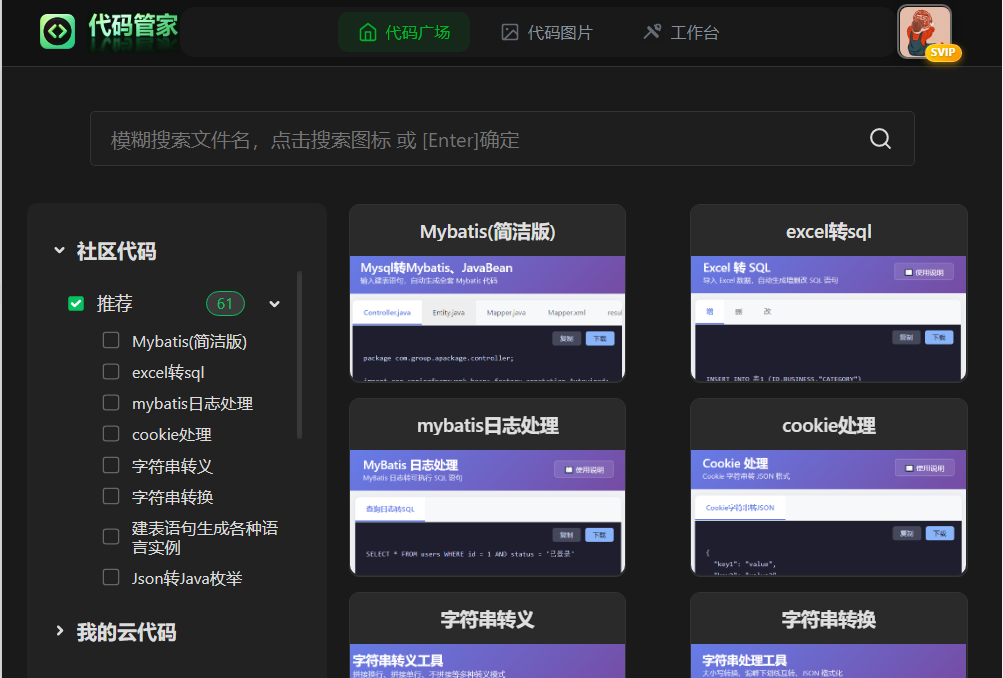
Task: Switch to the 工作台 tab
Action: point(681,32)
